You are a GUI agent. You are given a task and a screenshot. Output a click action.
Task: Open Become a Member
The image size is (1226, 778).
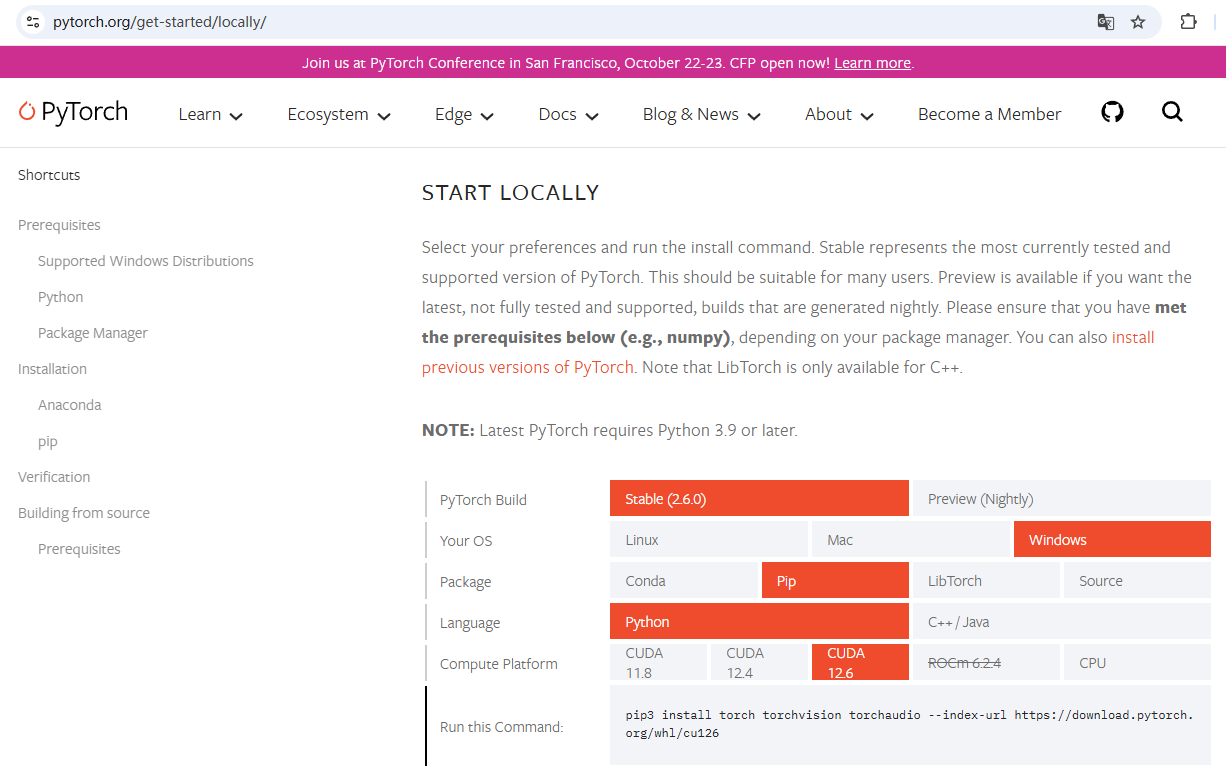[x=989, y=115]
